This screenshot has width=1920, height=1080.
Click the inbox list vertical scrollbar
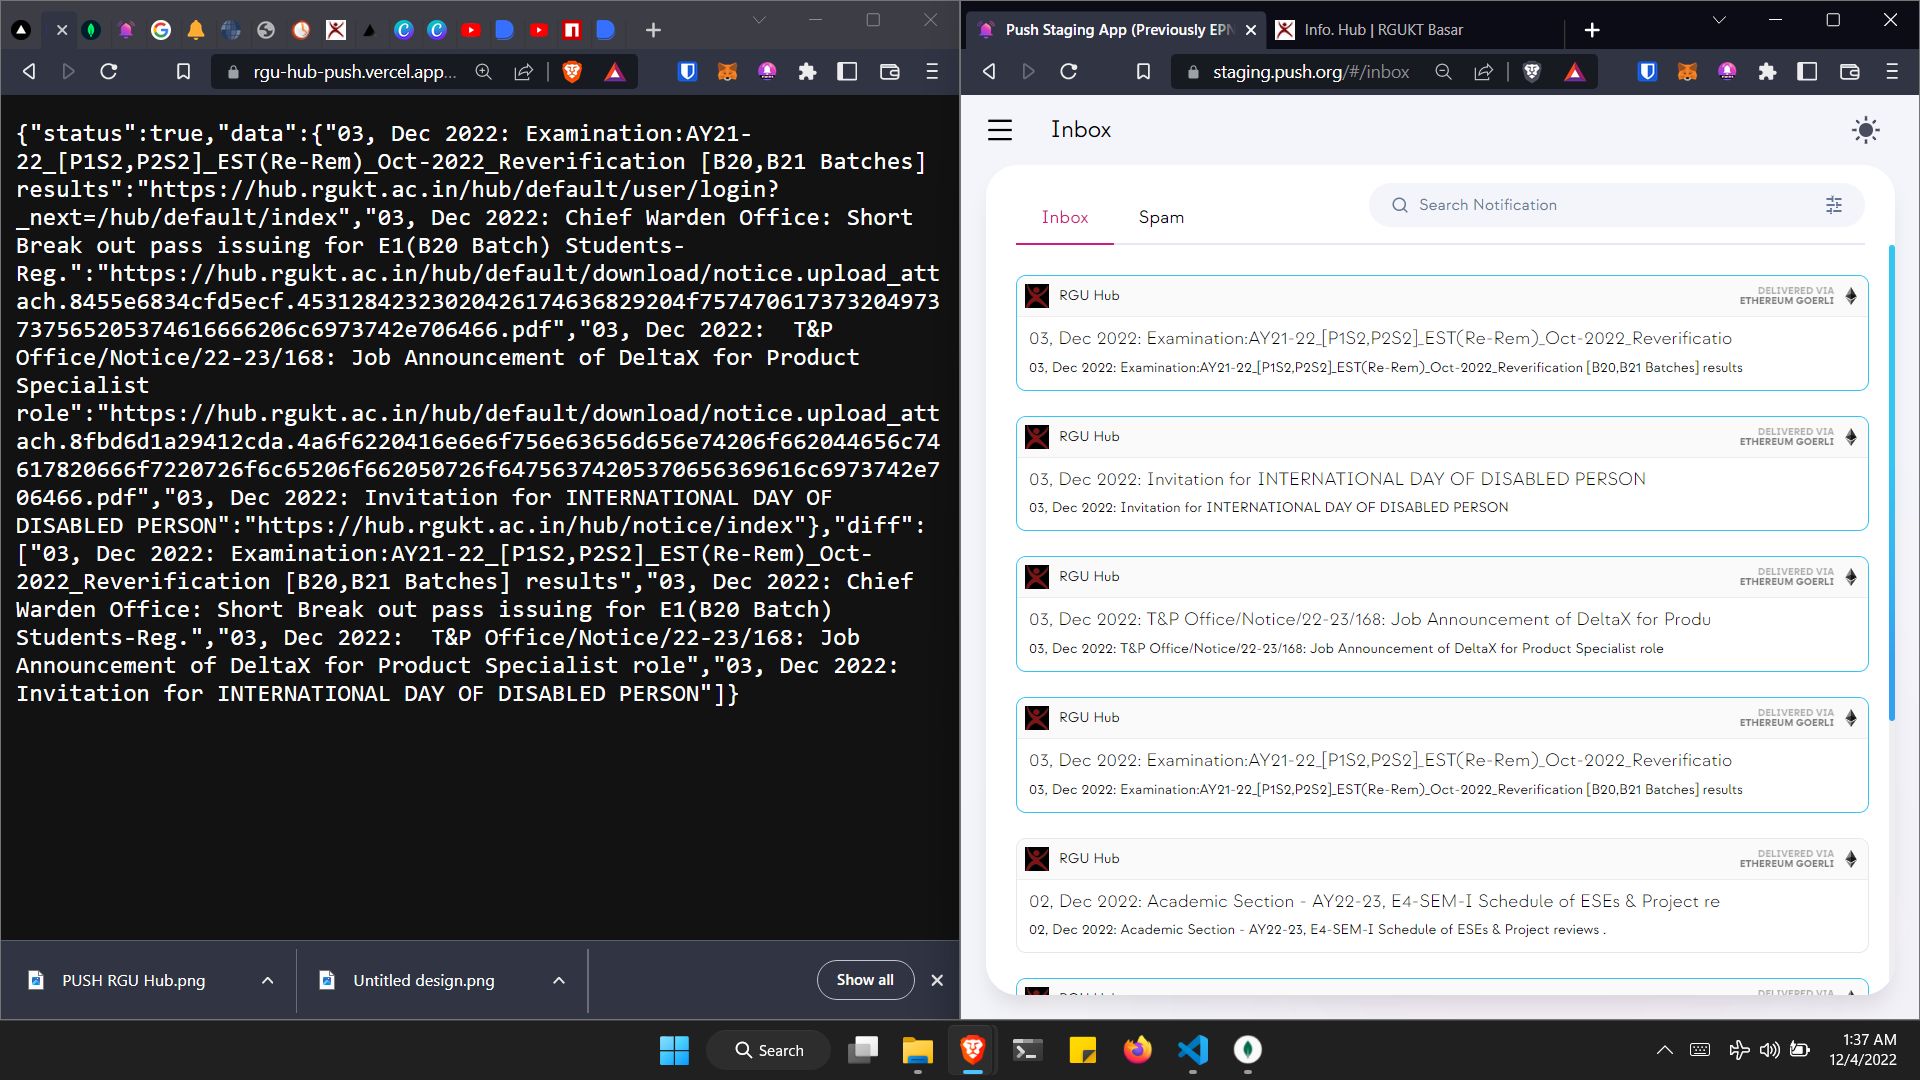tap(1891, 482)
